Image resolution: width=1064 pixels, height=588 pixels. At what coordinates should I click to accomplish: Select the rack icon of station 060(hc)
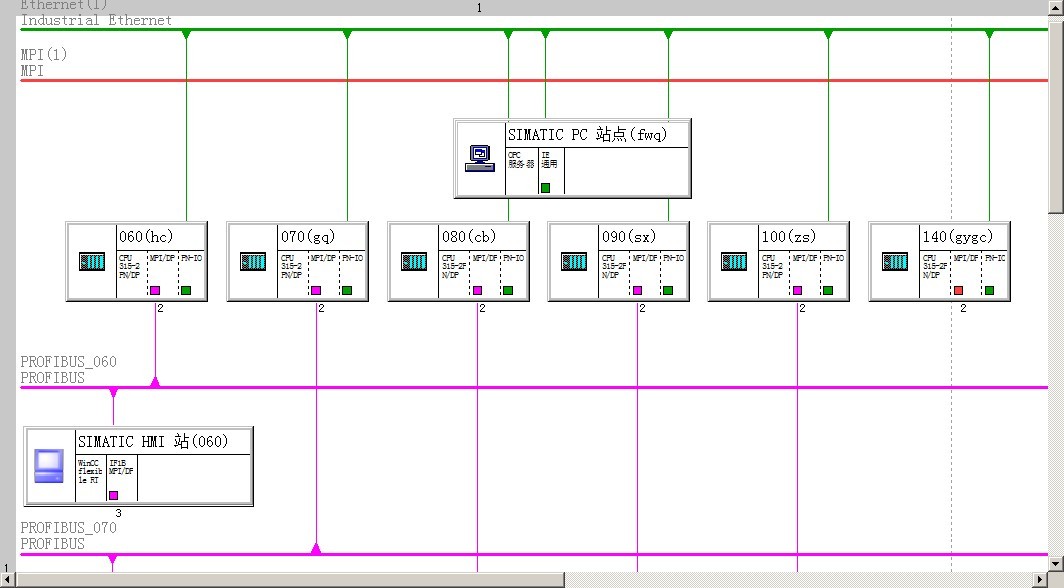[x=92, y=261]
